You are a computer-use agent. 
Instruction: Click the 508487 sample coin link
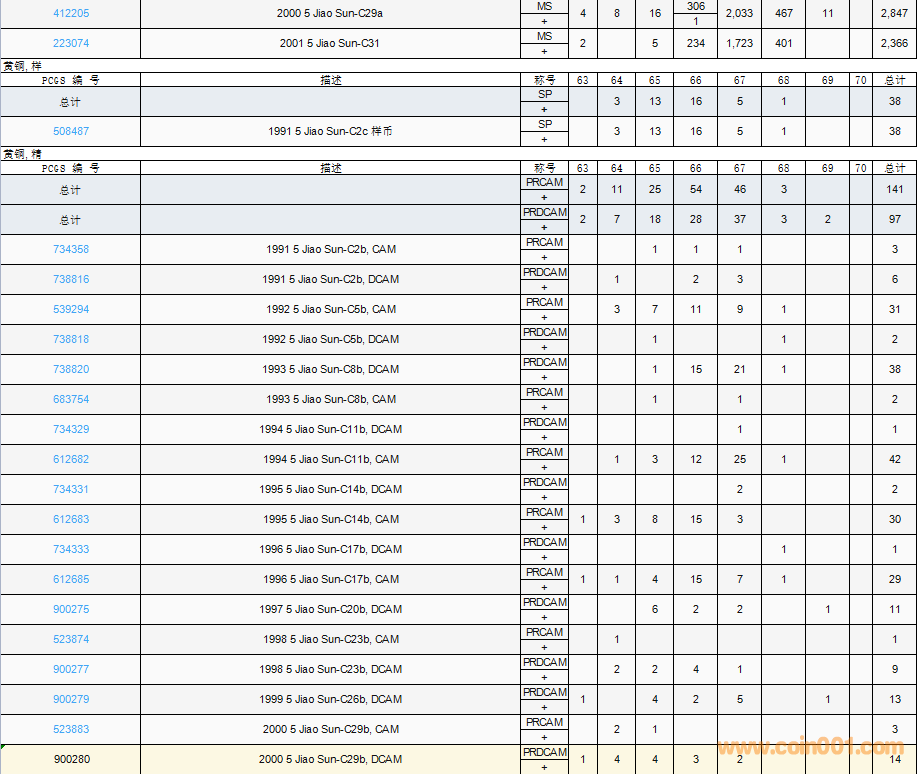click(70, 131)
